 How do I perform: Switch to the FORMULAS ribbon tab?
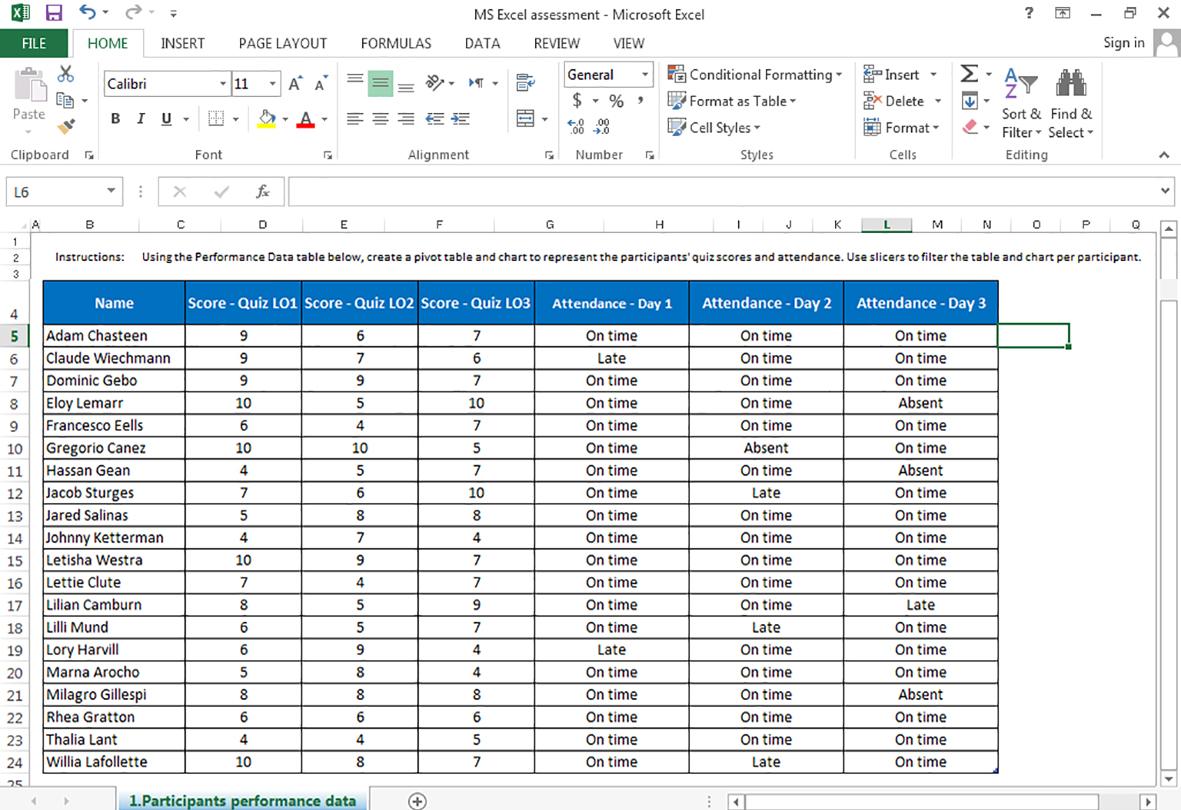396,43
